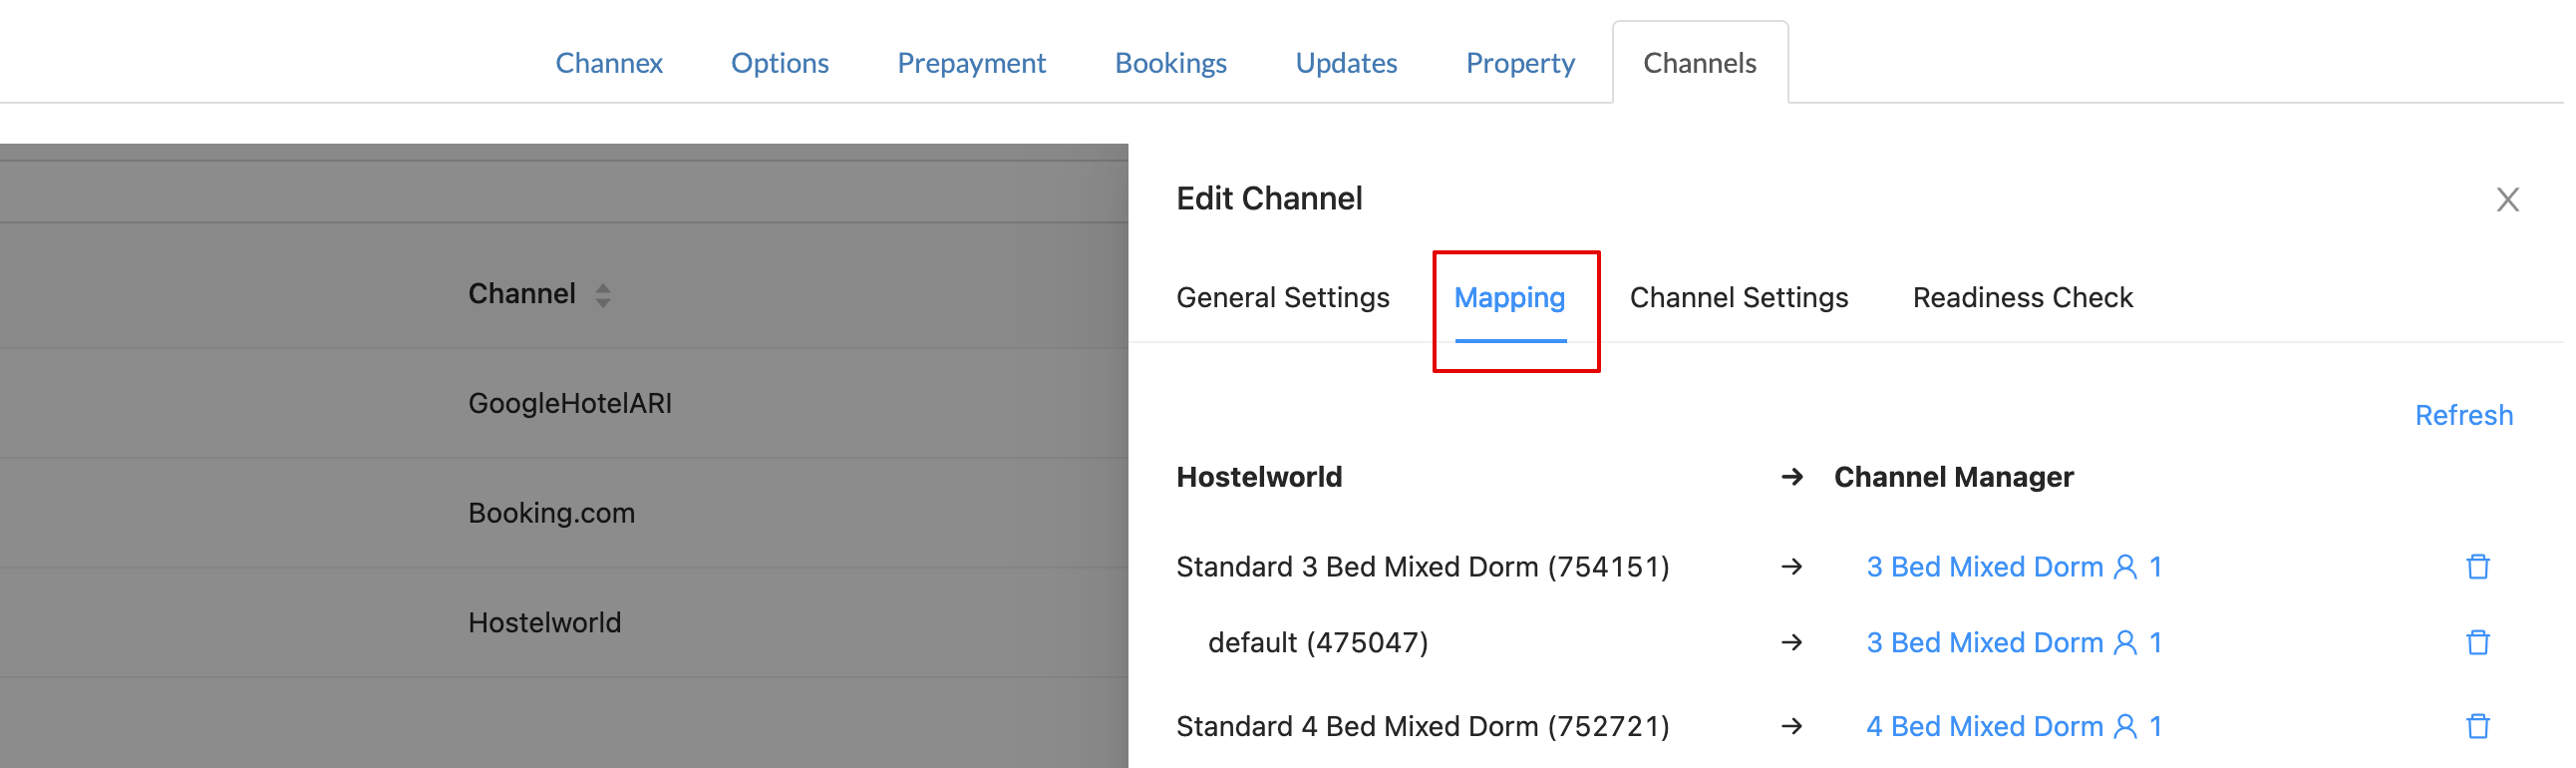Screen dimensions: 2576x768
Task: Open the Channel Settings tab
Action: click(x=1739, y=298)
